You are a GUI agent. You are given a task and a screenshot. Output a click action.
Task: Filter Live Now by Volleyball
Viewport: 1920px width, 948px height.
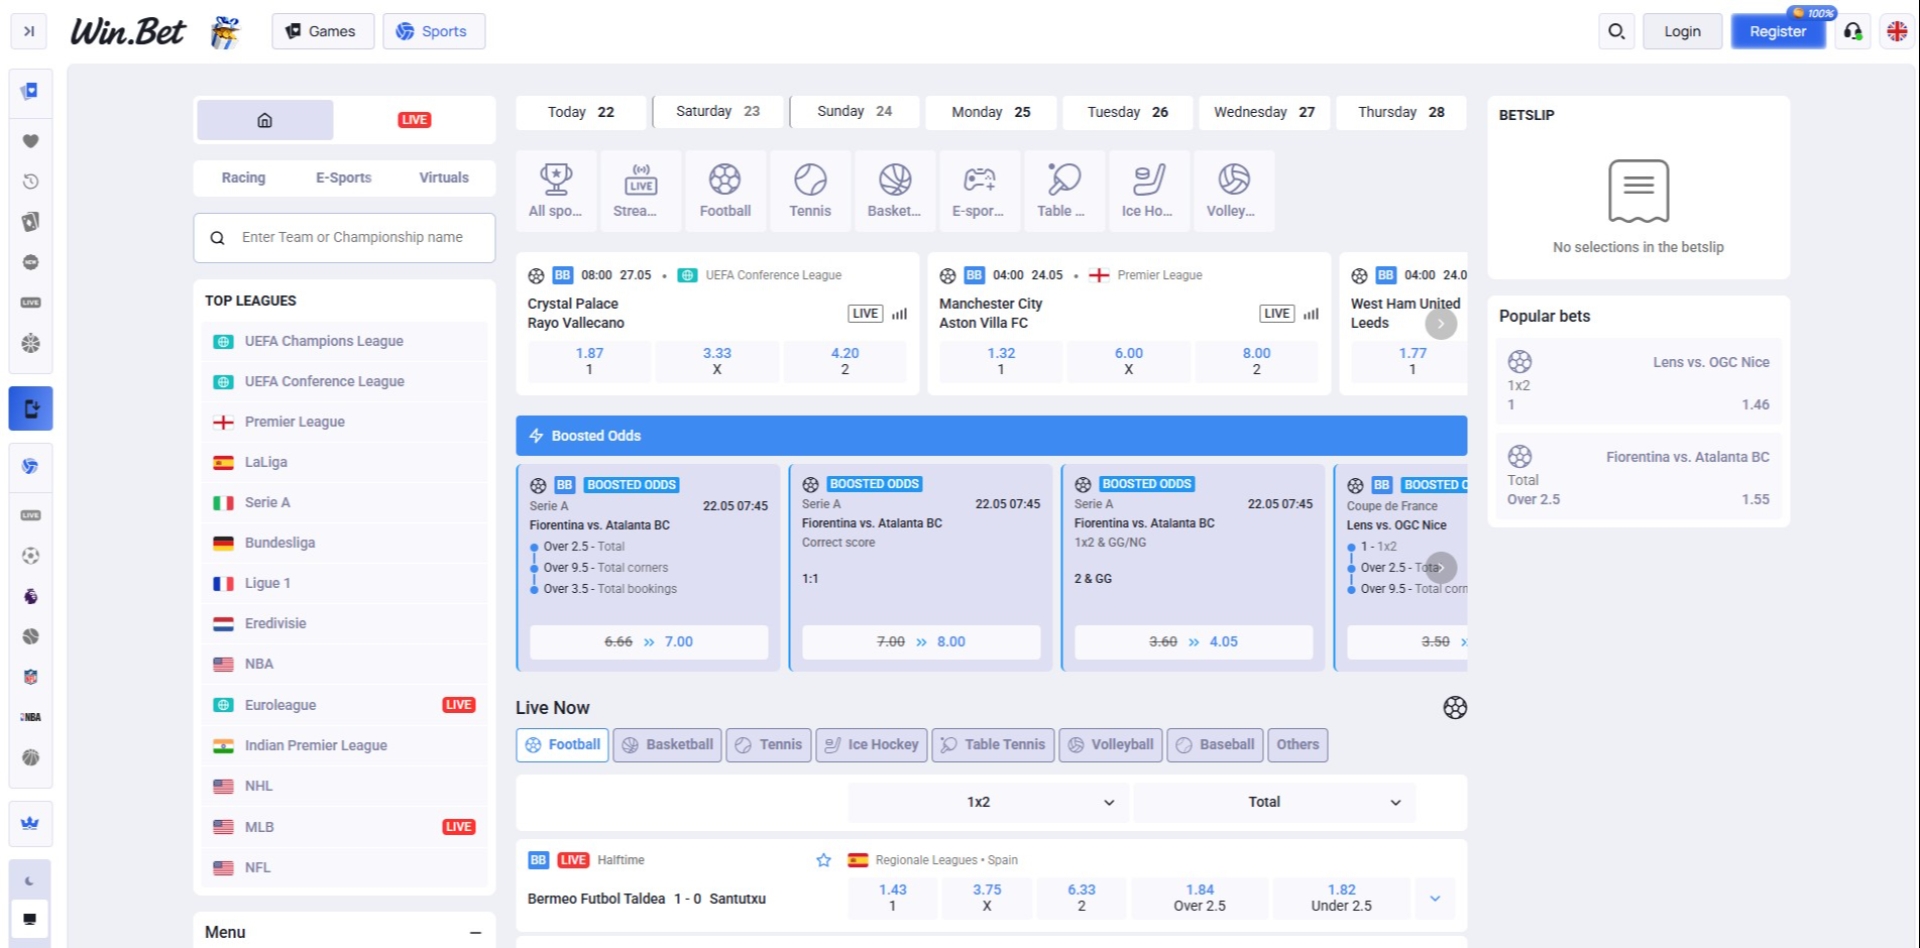(1110, 745)
